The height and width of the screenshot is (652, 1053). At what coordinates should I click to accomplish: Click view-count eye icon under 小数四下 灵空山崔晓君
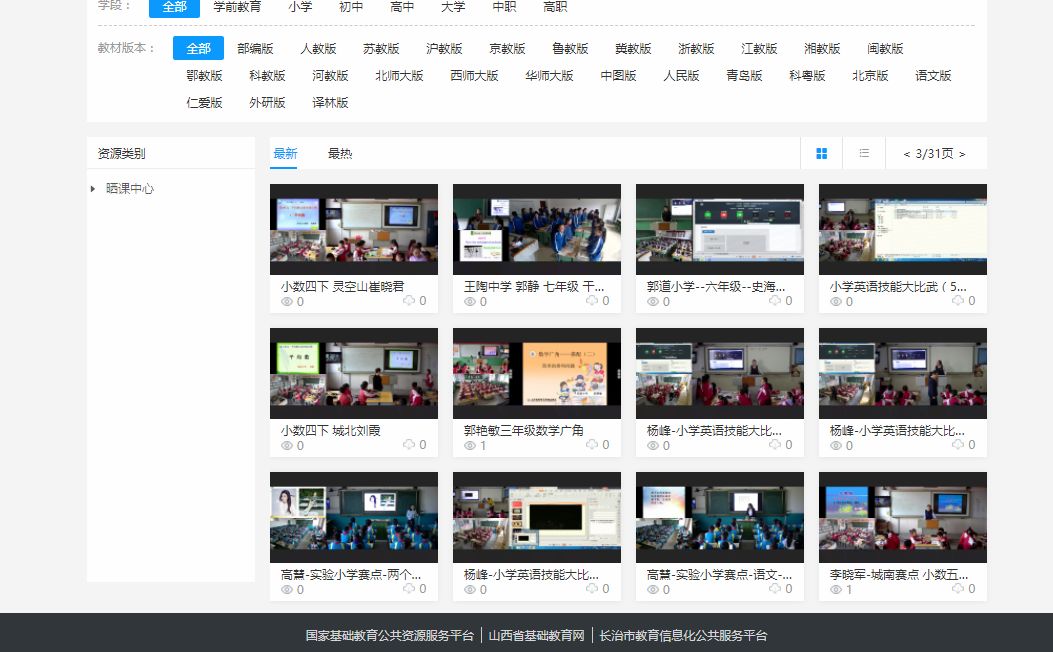pyautogui.click(x=287, y=302)
